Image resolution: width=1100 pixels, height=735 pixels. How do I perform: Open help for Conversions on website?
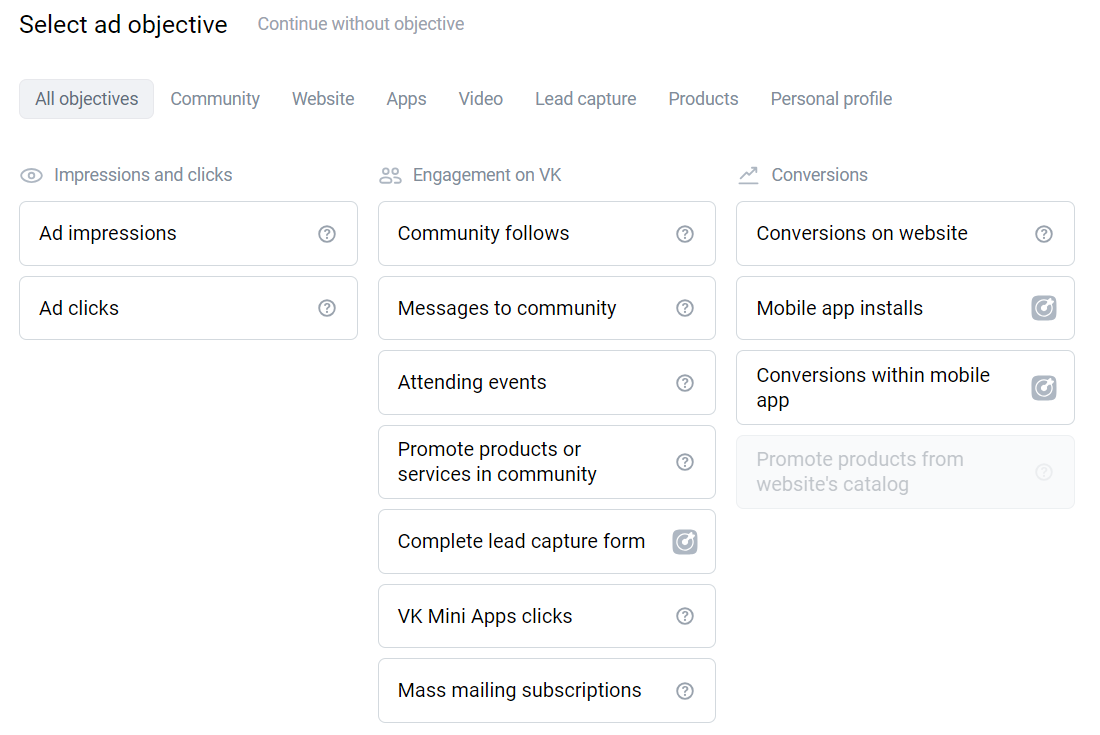1044,234
